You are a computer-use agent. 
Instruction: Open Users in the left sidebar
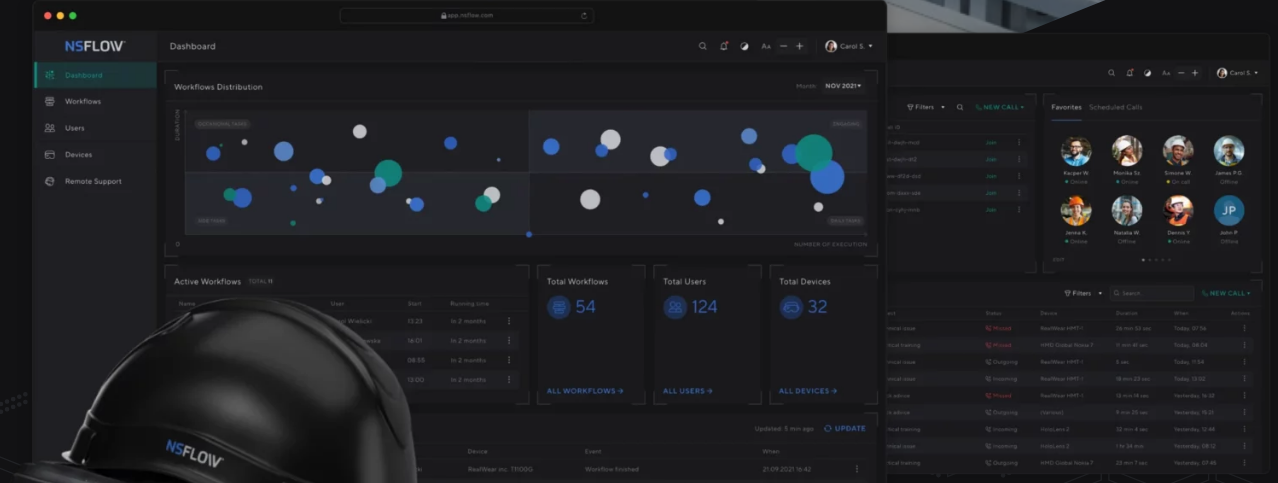pos(94,128)
